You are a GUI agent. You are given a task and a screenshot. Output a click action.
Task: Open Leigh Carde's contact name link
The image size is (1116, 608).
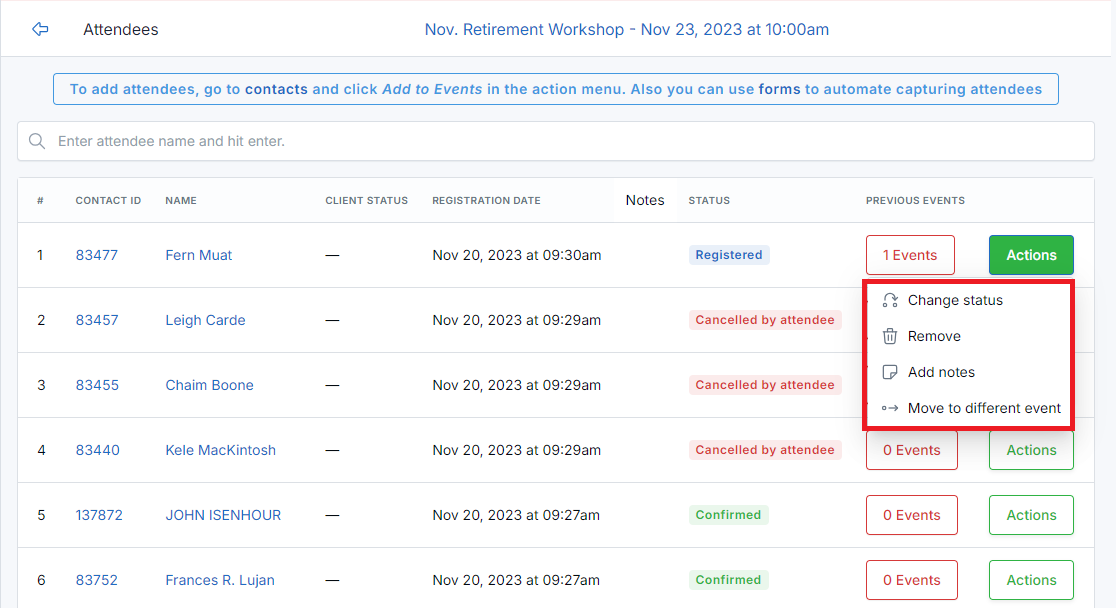coord(205,320)
